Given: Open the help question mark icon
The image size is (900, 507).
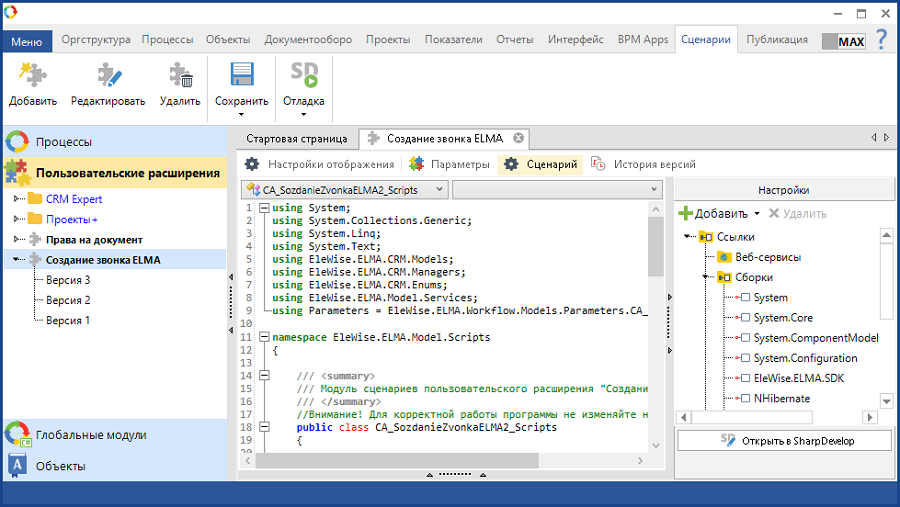Looking at the screenshot, I should (x=881, y=40).
